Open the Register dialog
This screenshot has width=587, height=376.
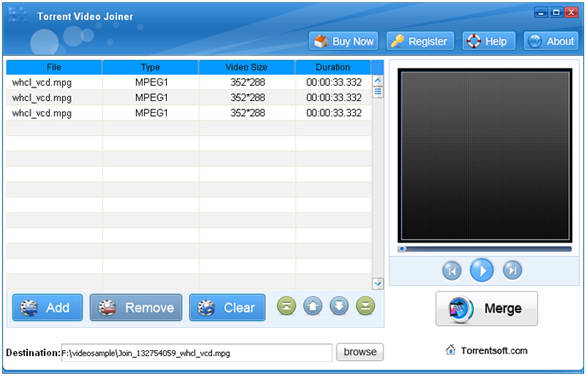[x=420, y=41]
